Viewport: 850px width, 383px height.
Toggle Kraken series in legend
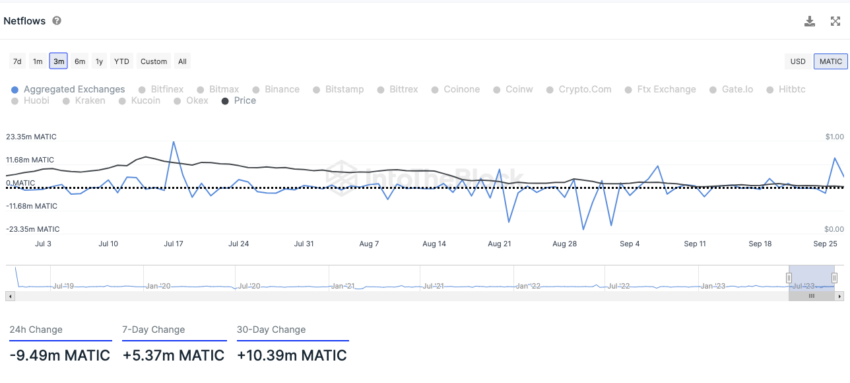tap(84, 101)
